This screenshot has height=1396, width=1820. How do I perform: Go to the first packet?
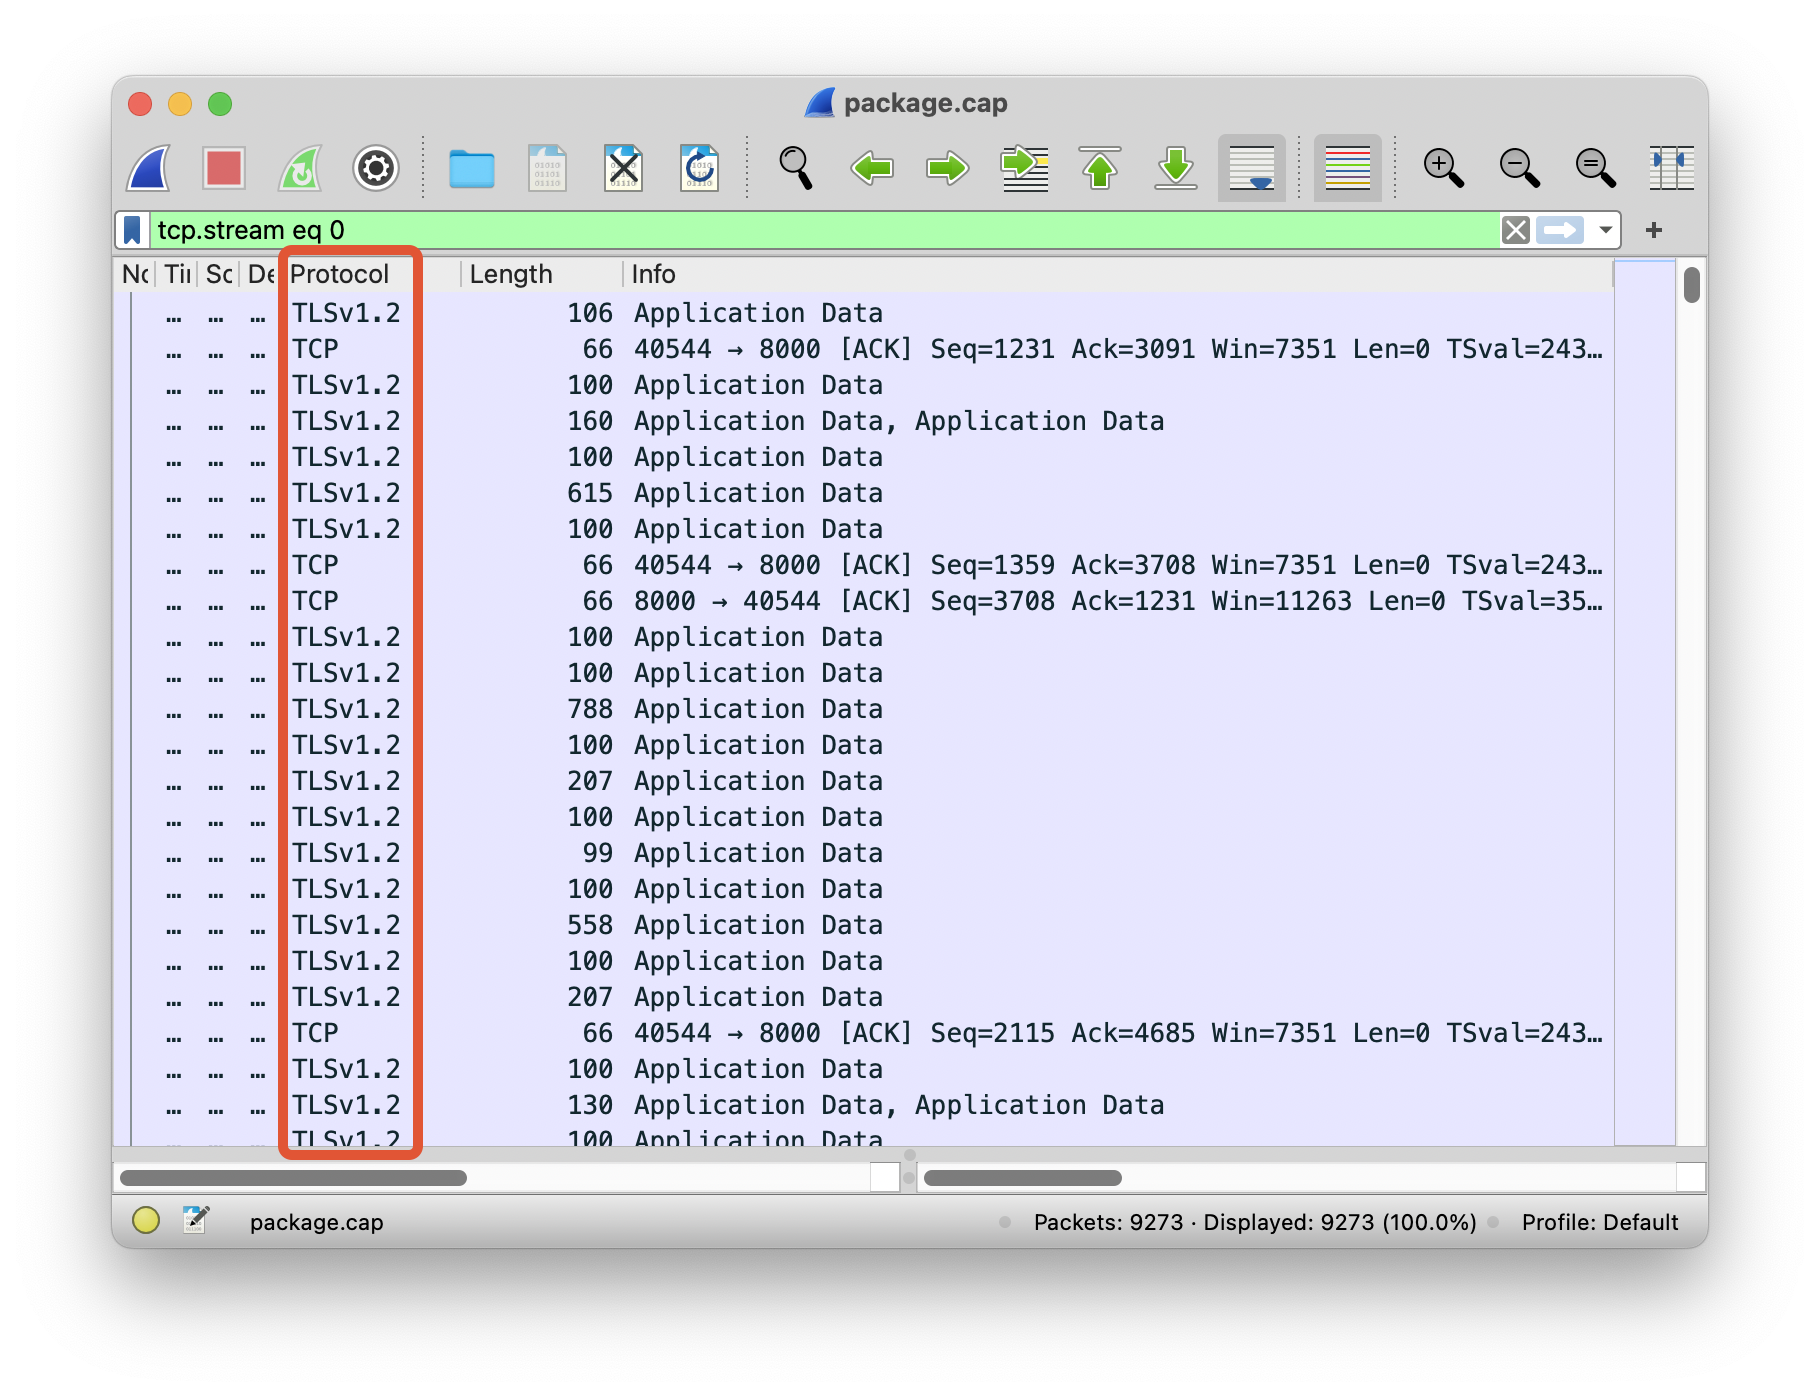coord(1100,168)
